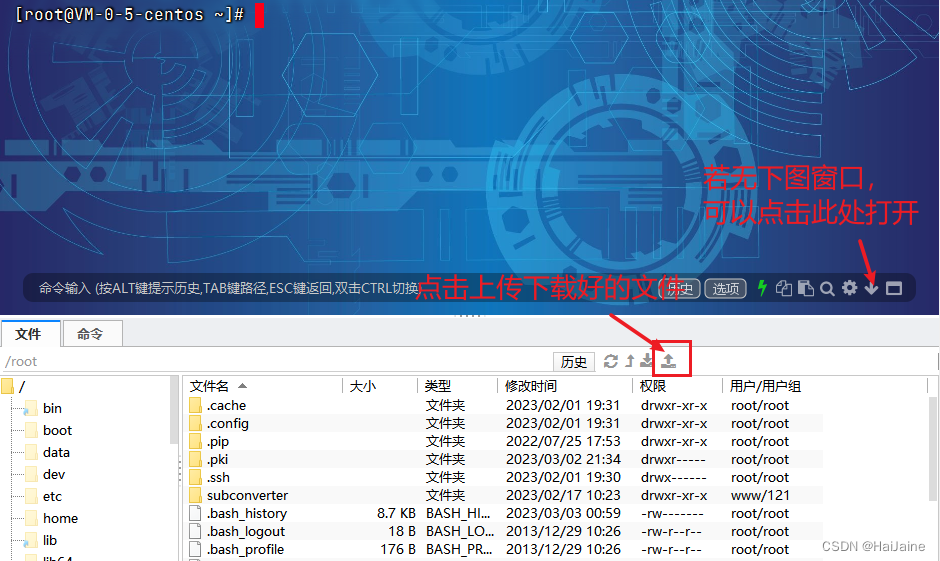Select lib folder in directory tree
The image size is (940, 561).
click(x=50, y=540)
